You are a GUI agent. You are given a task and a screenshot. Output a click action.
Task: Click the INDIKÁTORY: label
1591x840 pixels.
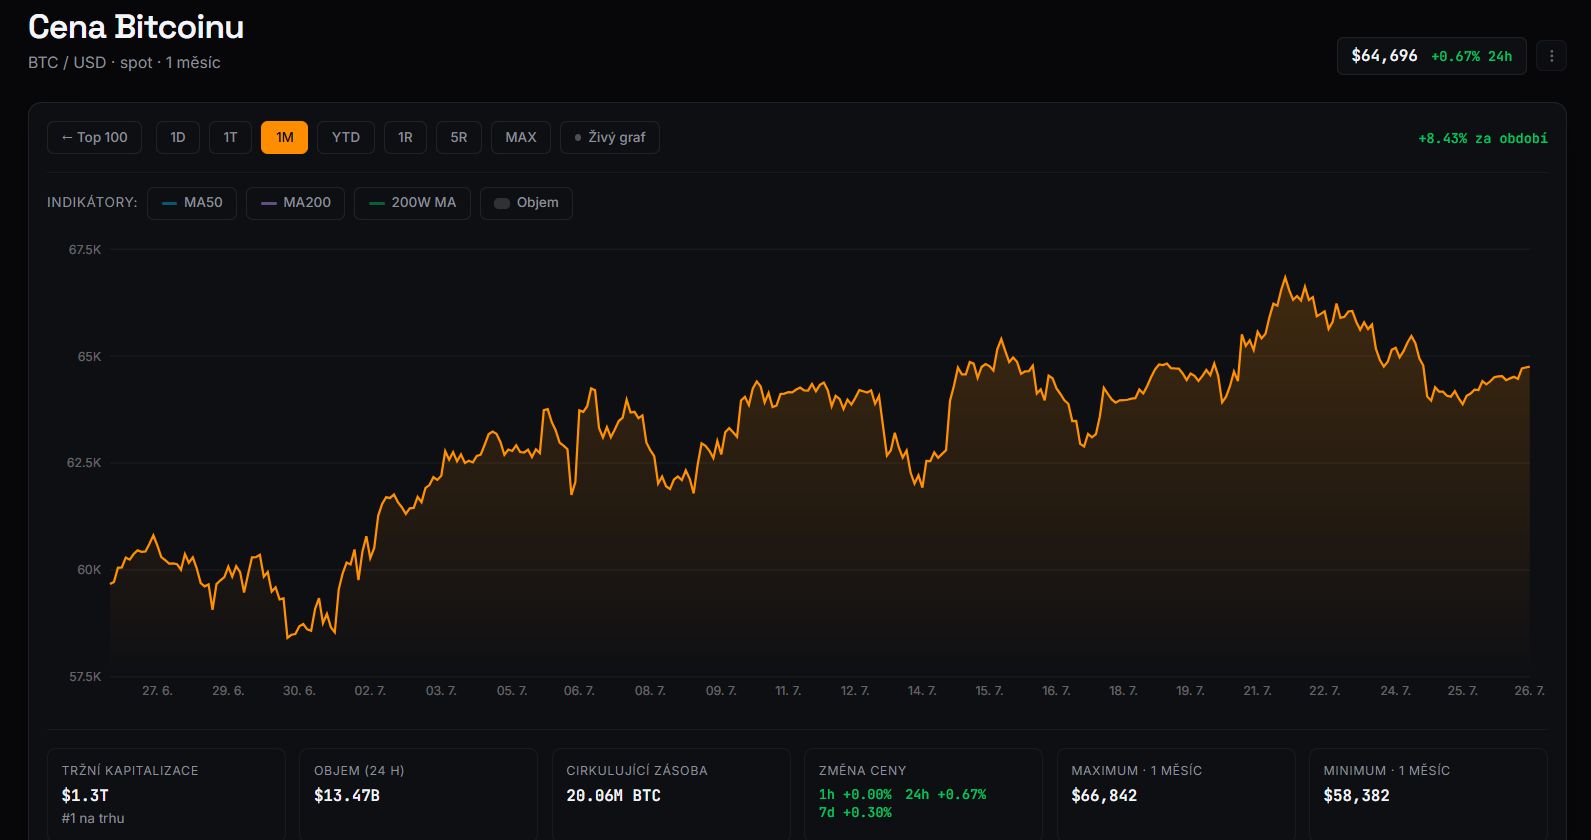click(x=92, y=203)
